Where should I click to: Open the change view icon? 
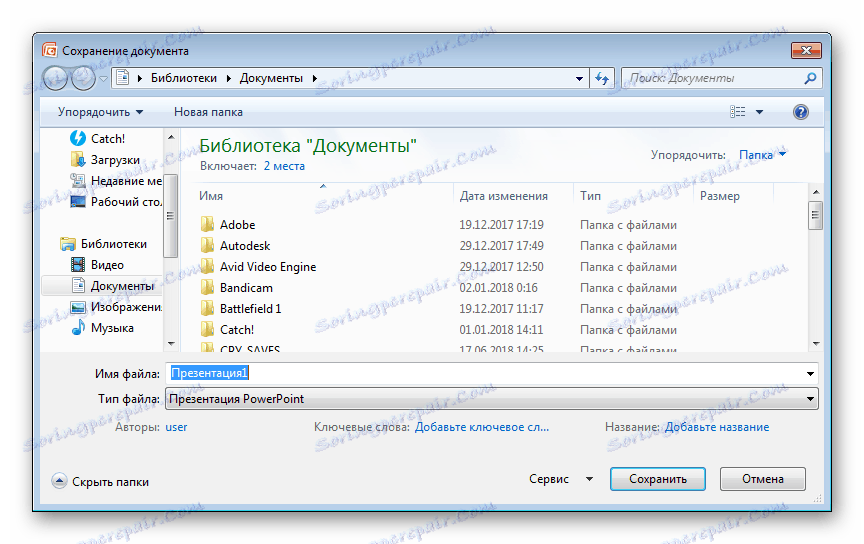pos(738,112)
